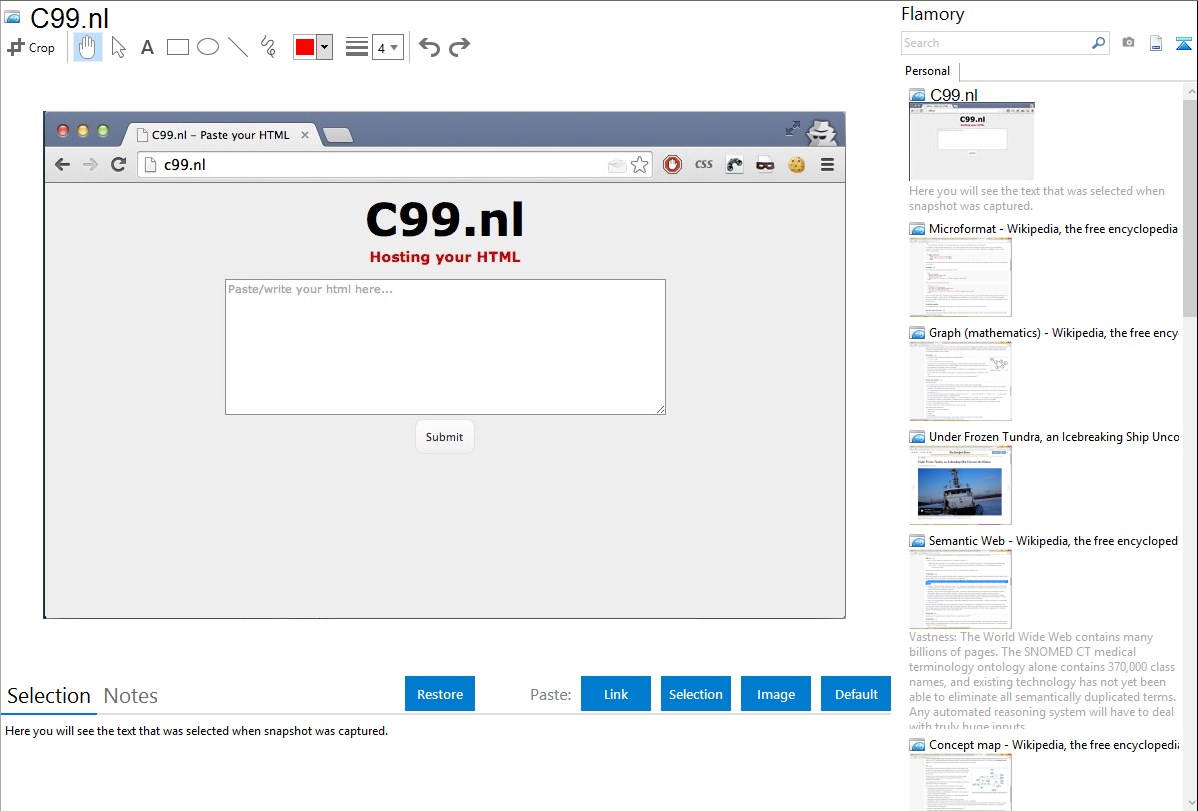Click the red color swatch

(305, 47)
